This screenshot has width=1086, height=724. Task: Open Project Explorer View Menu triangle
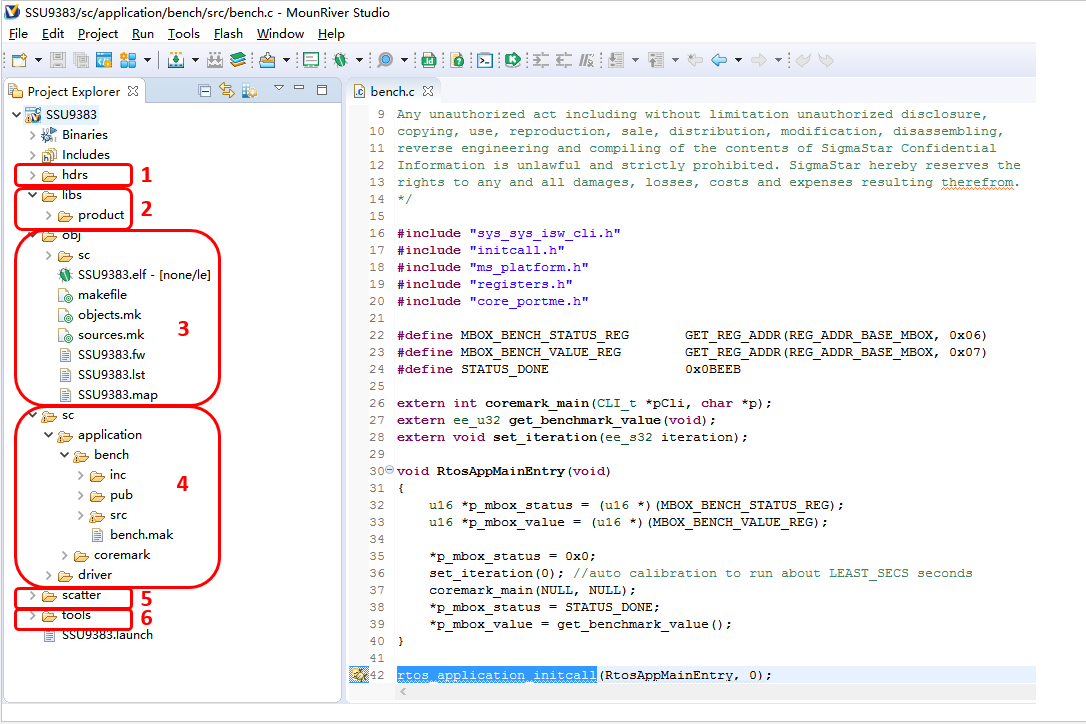pyautogui.click(x=279, y=90)
